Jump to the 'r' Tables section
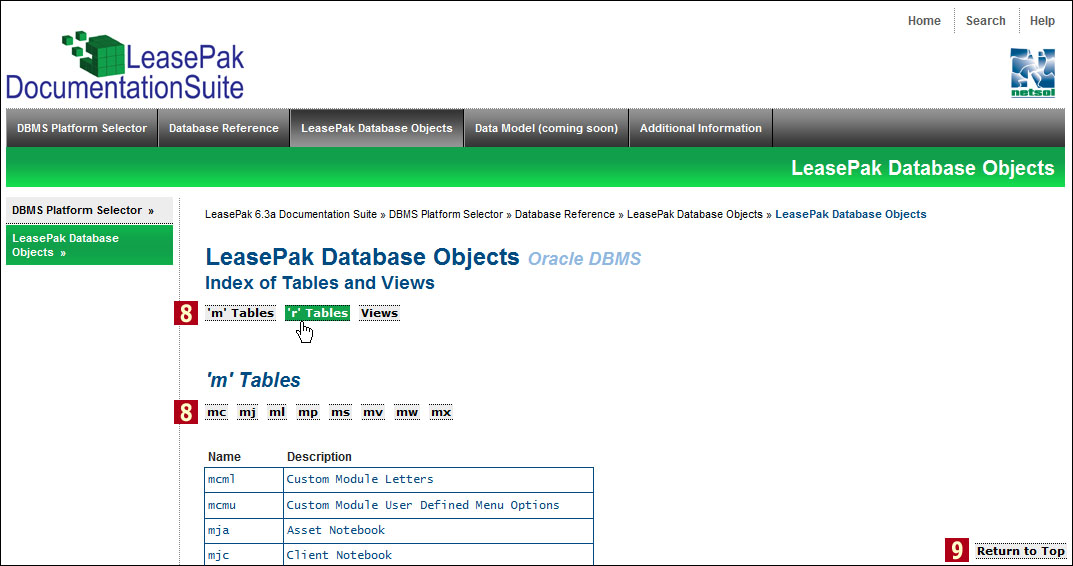The width and height of the screenshot is (1073, 566). (318, 313)
